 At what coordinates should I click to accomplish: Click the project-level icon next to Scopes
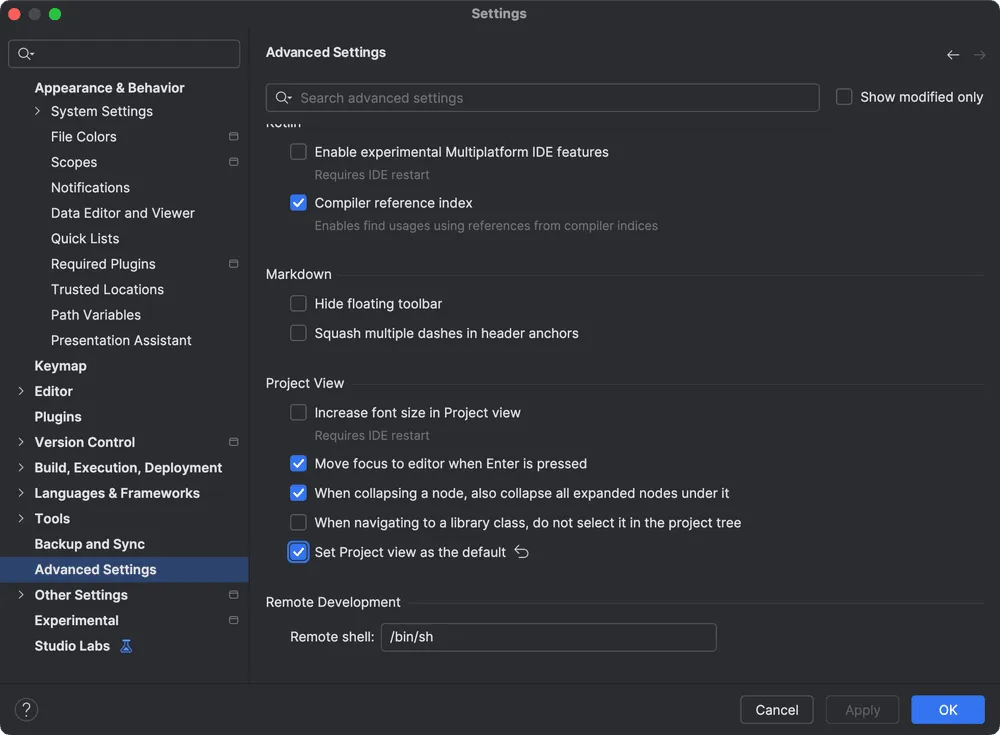[x=233, y=161]
